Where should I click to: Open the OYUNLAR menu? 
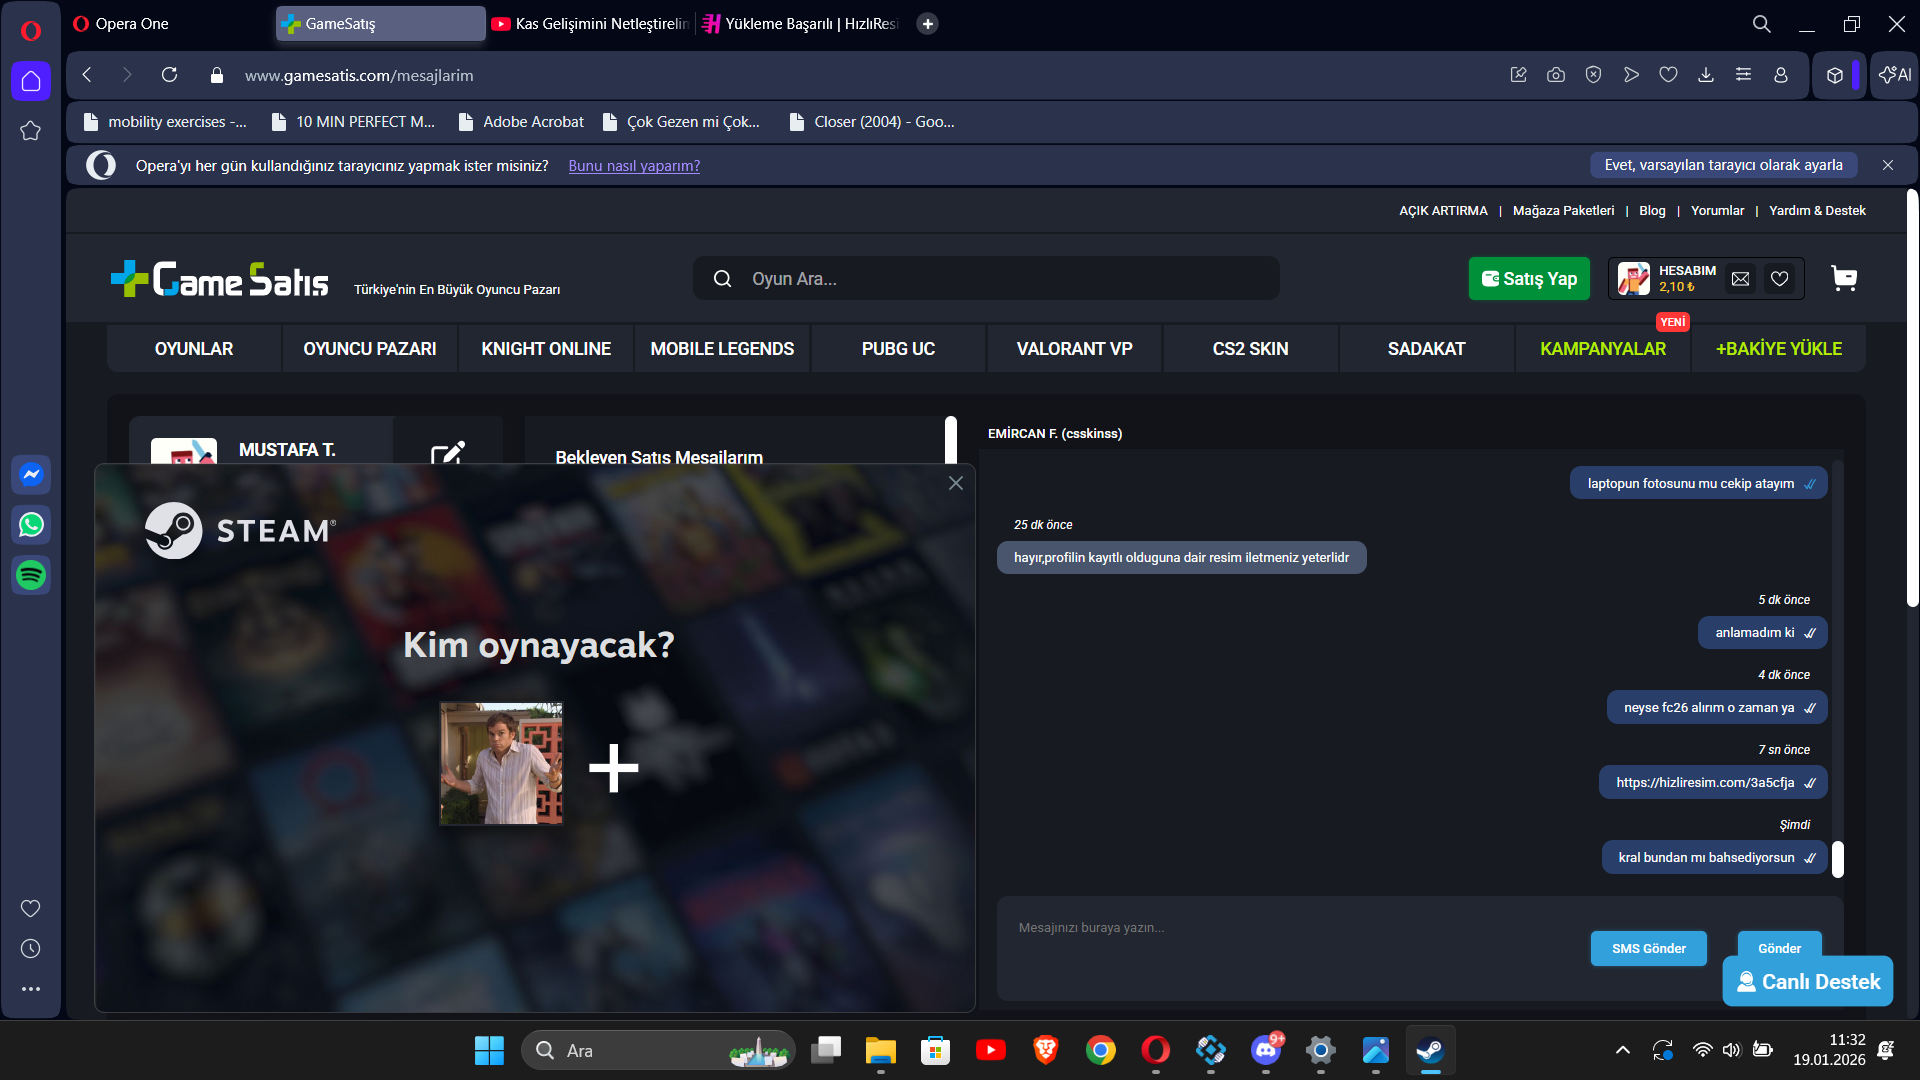(194, 349)
